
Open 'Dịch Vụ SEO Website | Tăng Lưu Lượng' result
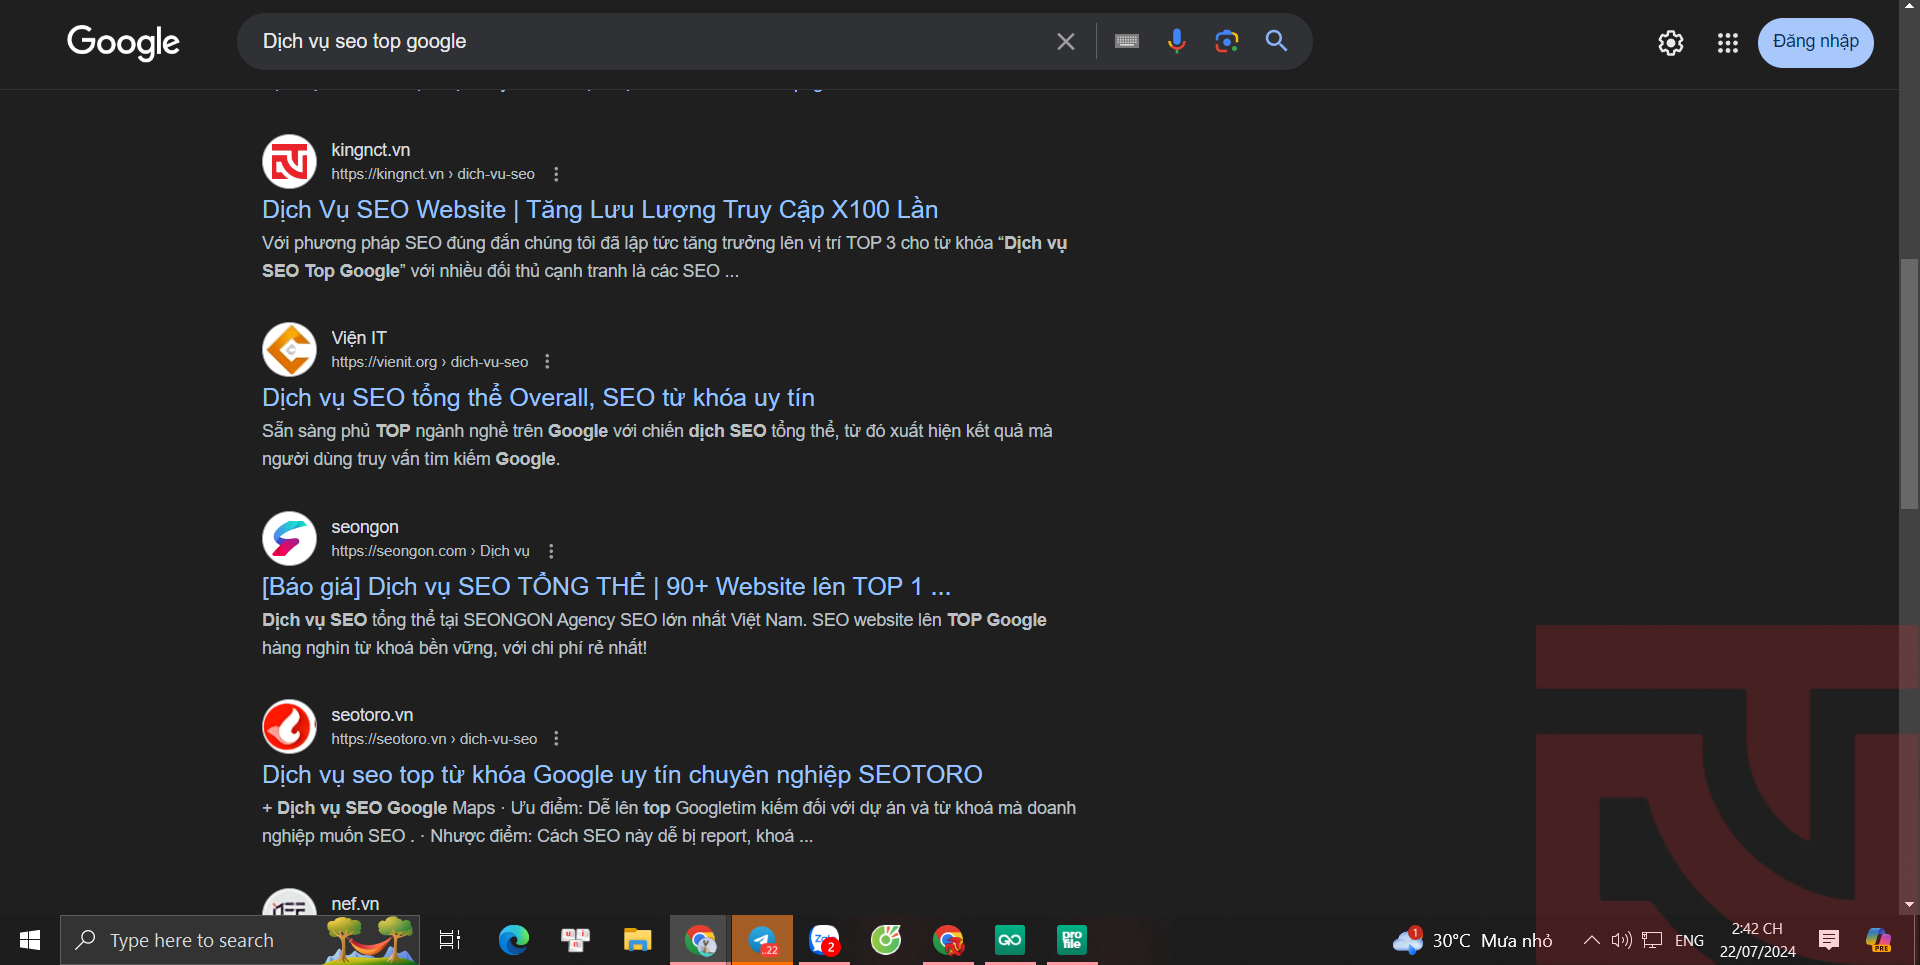[x=600, y=209]
